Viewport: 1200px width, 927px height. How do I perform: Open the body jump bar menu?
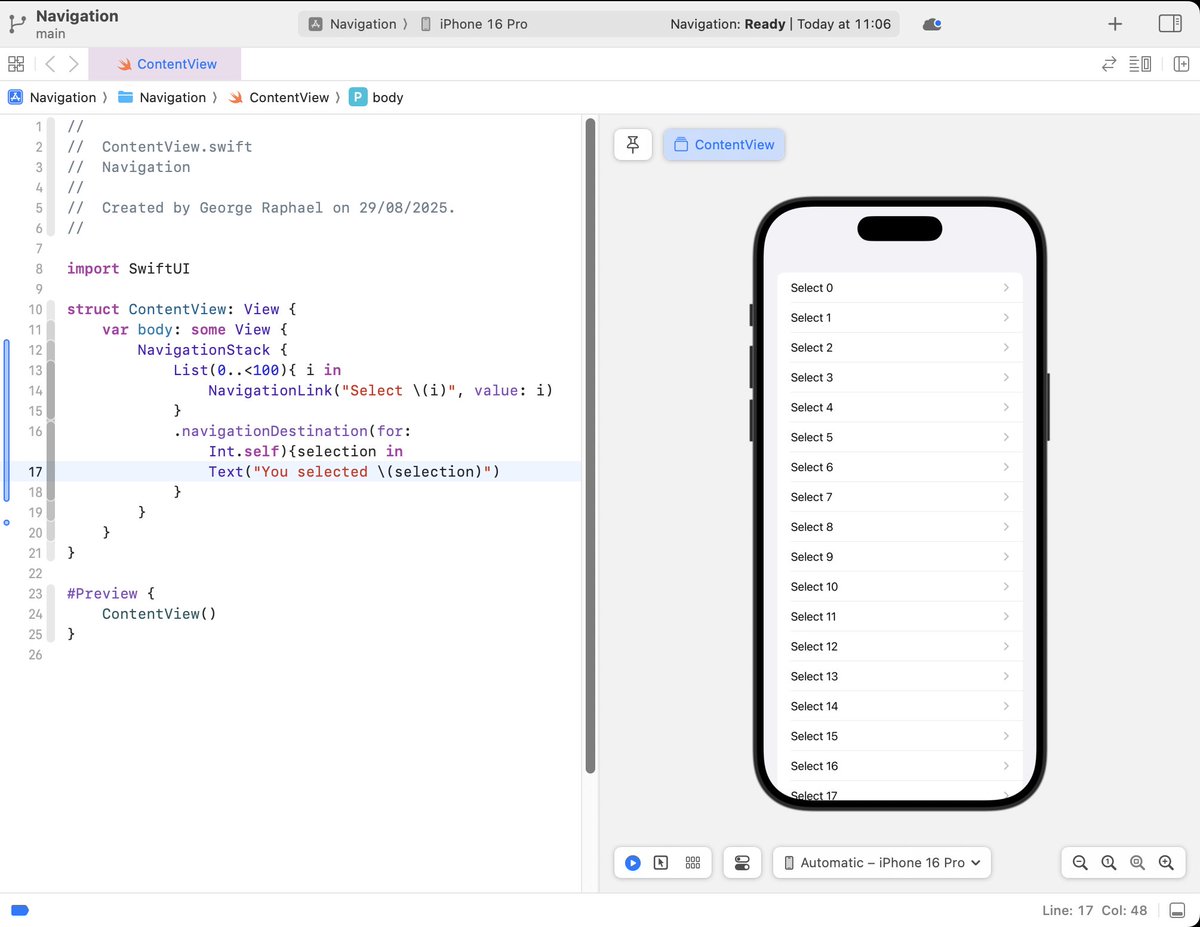pos(386,97)
